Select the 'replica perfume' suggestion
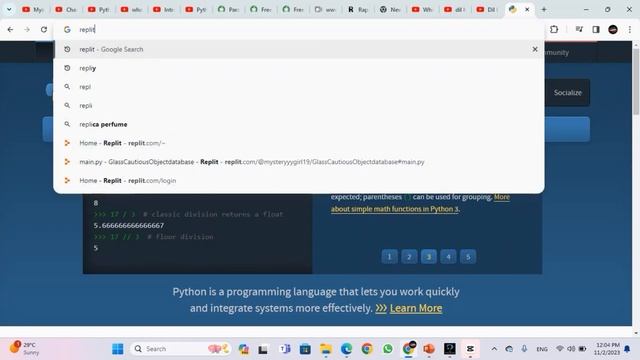640x360 pixels. 299,124
